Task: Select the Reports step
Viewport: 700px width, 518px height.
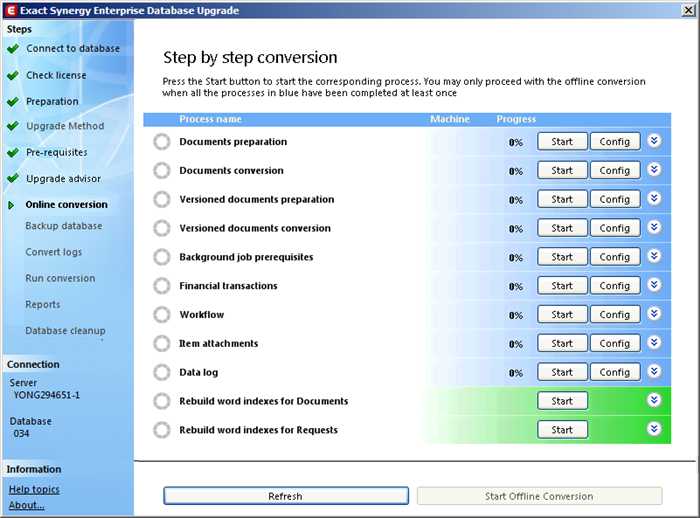Action: tap(42, 305)
